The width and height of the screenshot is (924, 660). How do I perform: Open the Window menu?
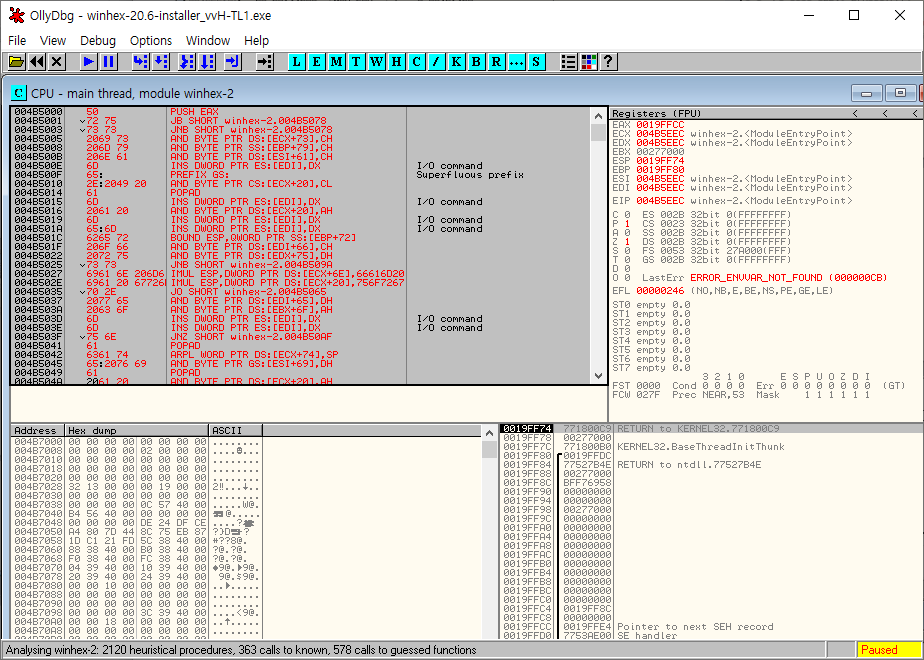(208, 40)
